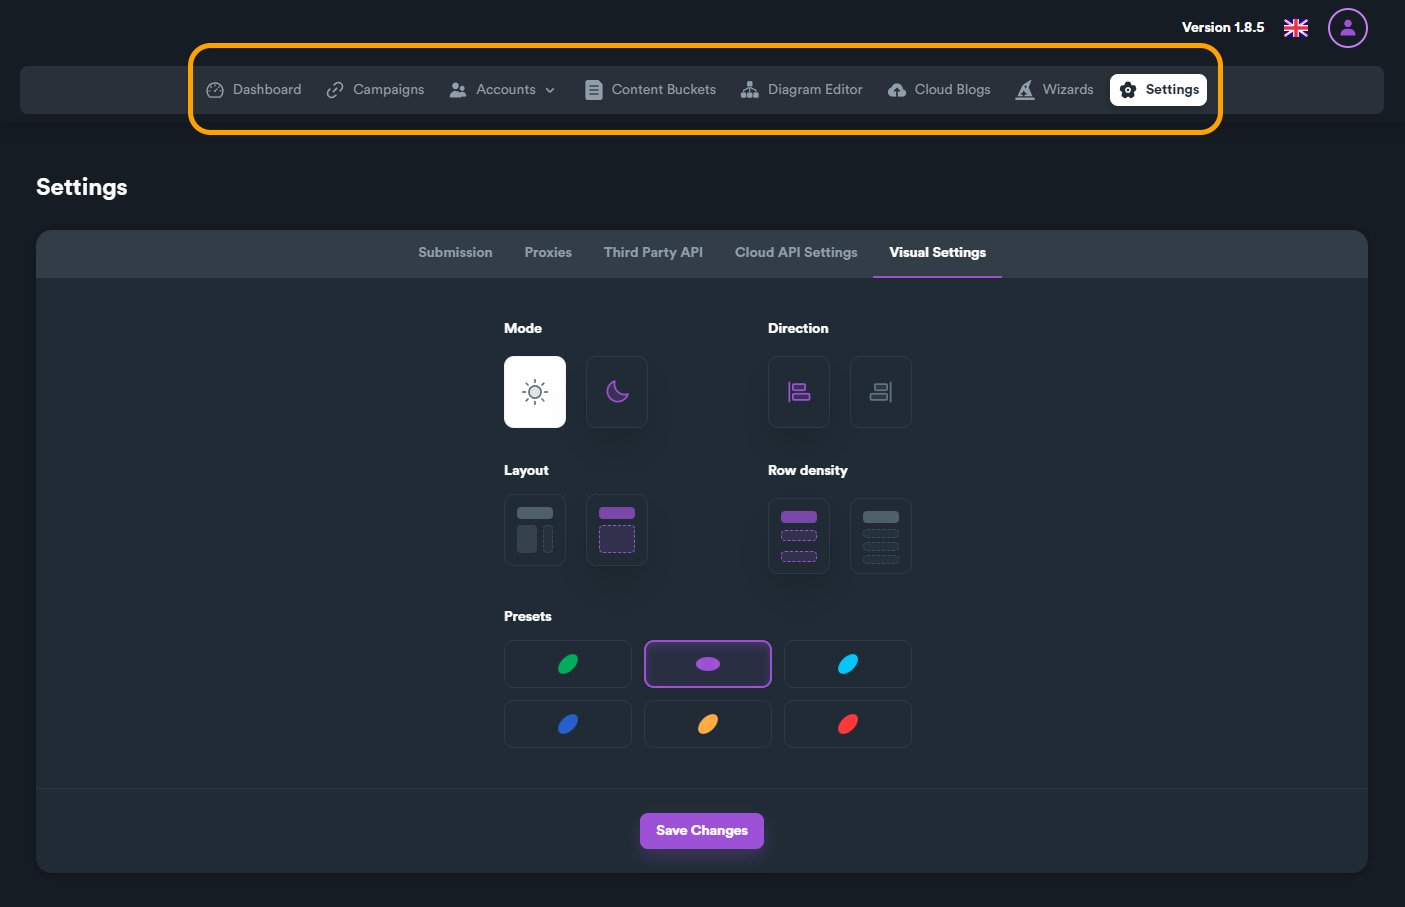This screenshot has height=907, width=1405.
Task: Open the user profile avatar icon
Action: click(x=1347, y=28)
